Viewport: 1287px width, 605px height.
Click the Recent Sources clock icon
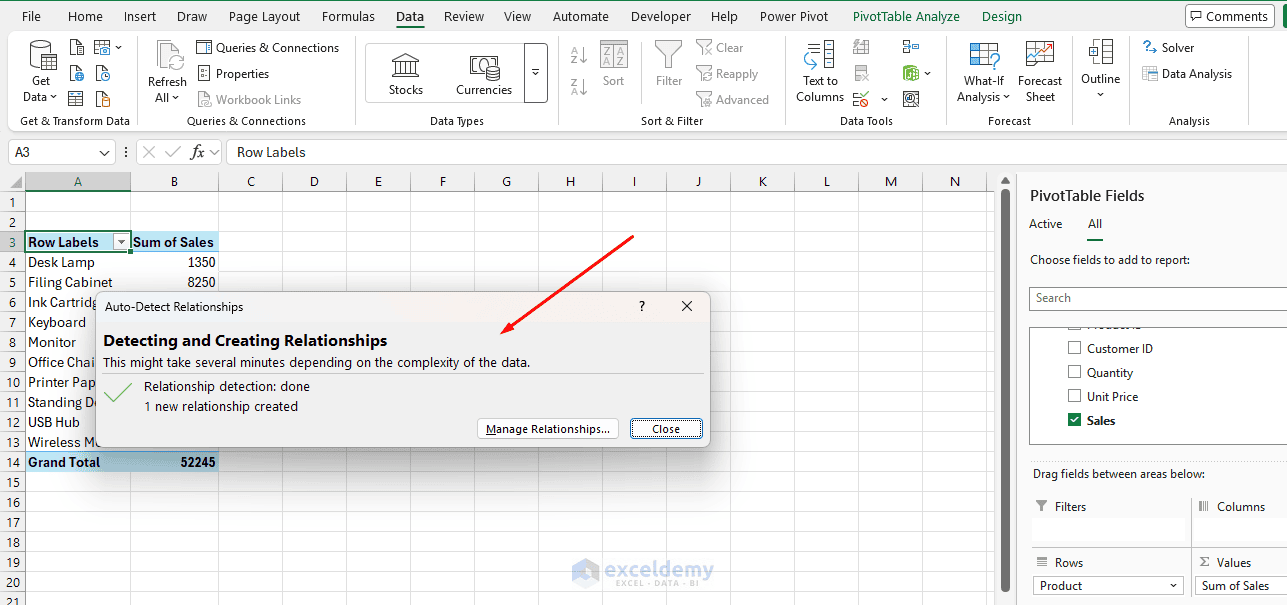coord(102,74)
